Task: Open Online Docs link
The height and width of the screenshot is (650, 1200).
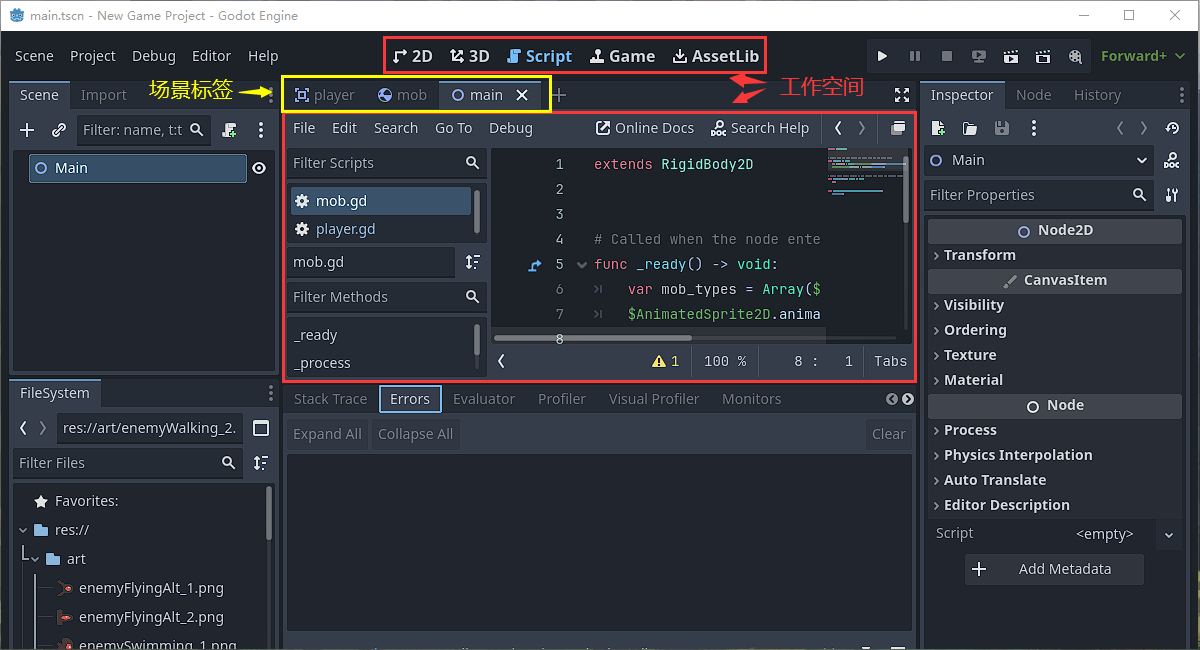Action: point(645,128)
